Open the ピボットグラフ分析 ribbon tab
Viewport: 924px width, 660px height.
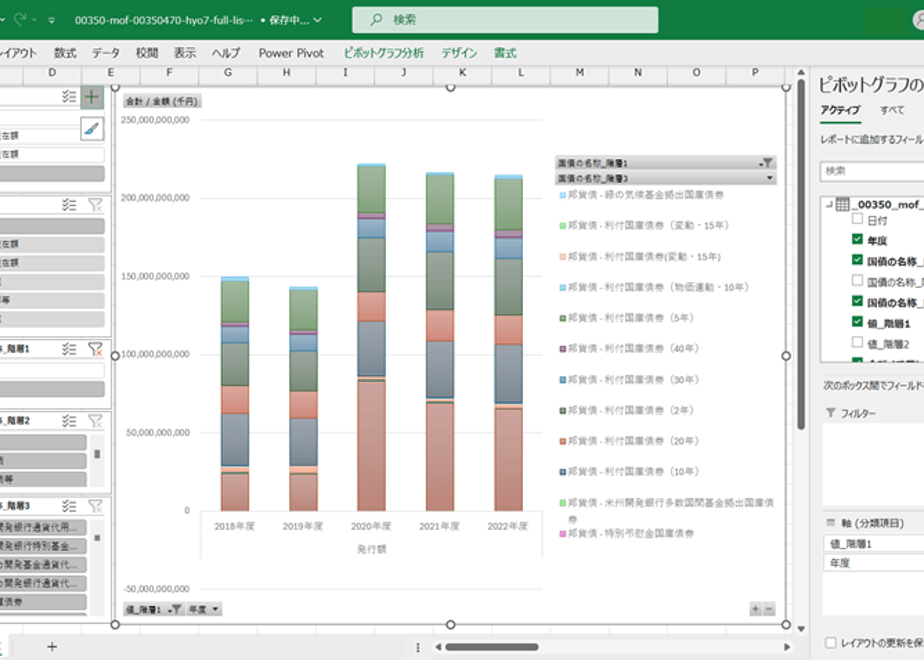pyautogui.click(x=384, y=53)
